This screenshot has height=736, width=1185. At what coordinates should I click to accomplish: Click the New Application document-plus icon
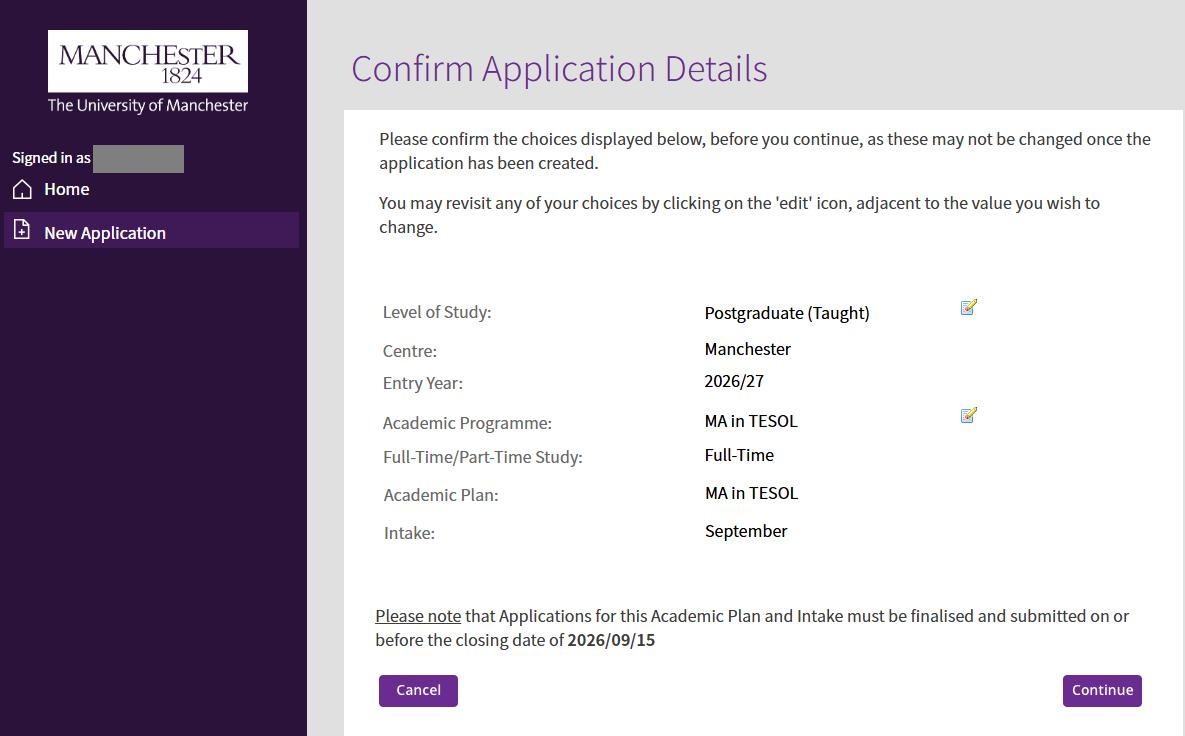click(22, 231)
